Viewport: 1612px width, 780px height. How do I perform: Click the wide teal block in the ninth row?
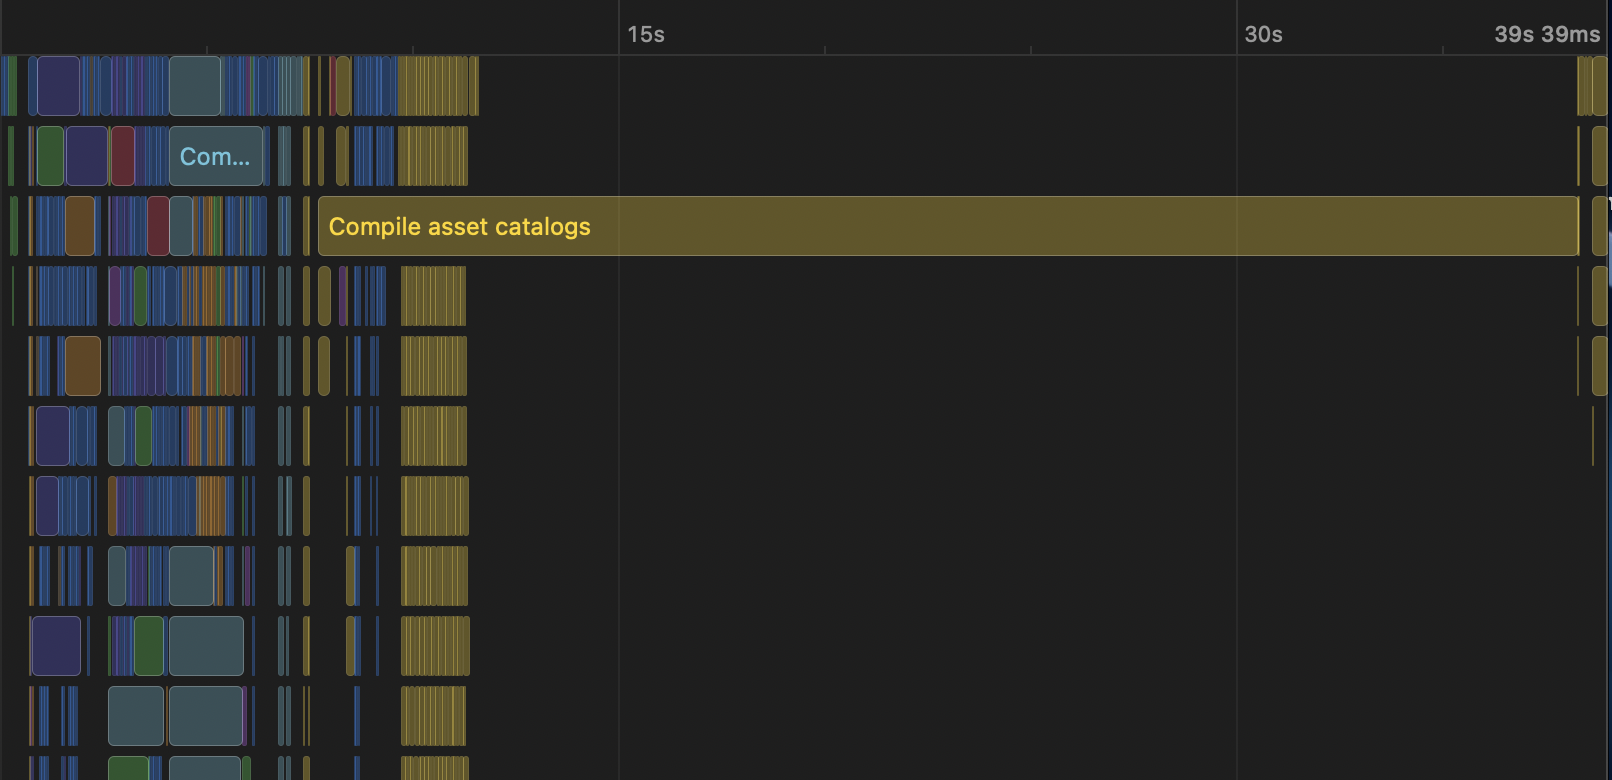click(206, 646)
